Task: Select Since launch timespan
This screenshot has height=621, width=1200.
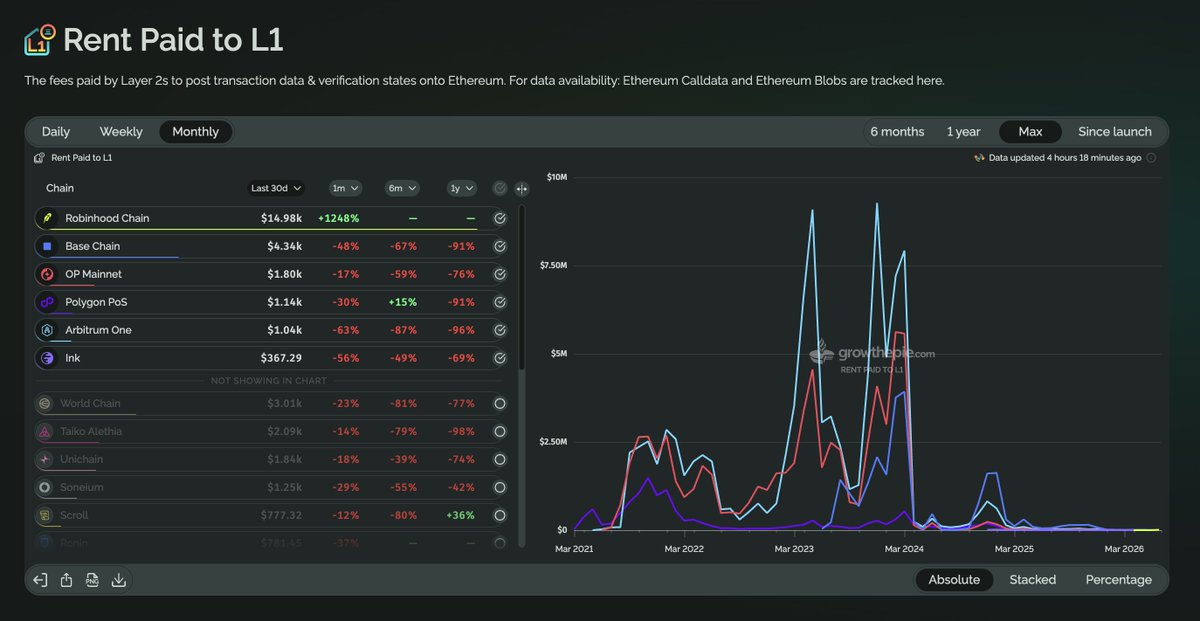Action: 1115,132
